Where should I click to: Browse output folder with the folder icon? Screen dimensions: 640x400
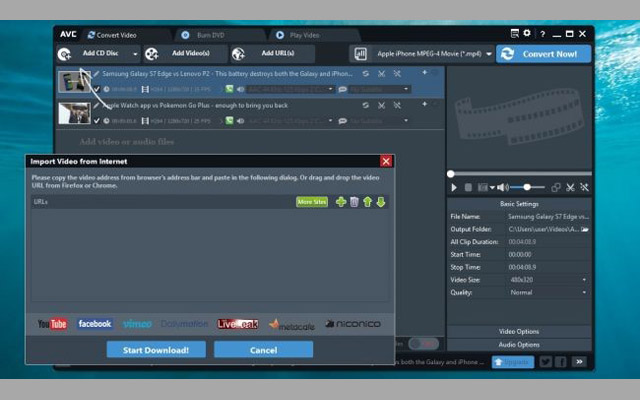[585, 229]
